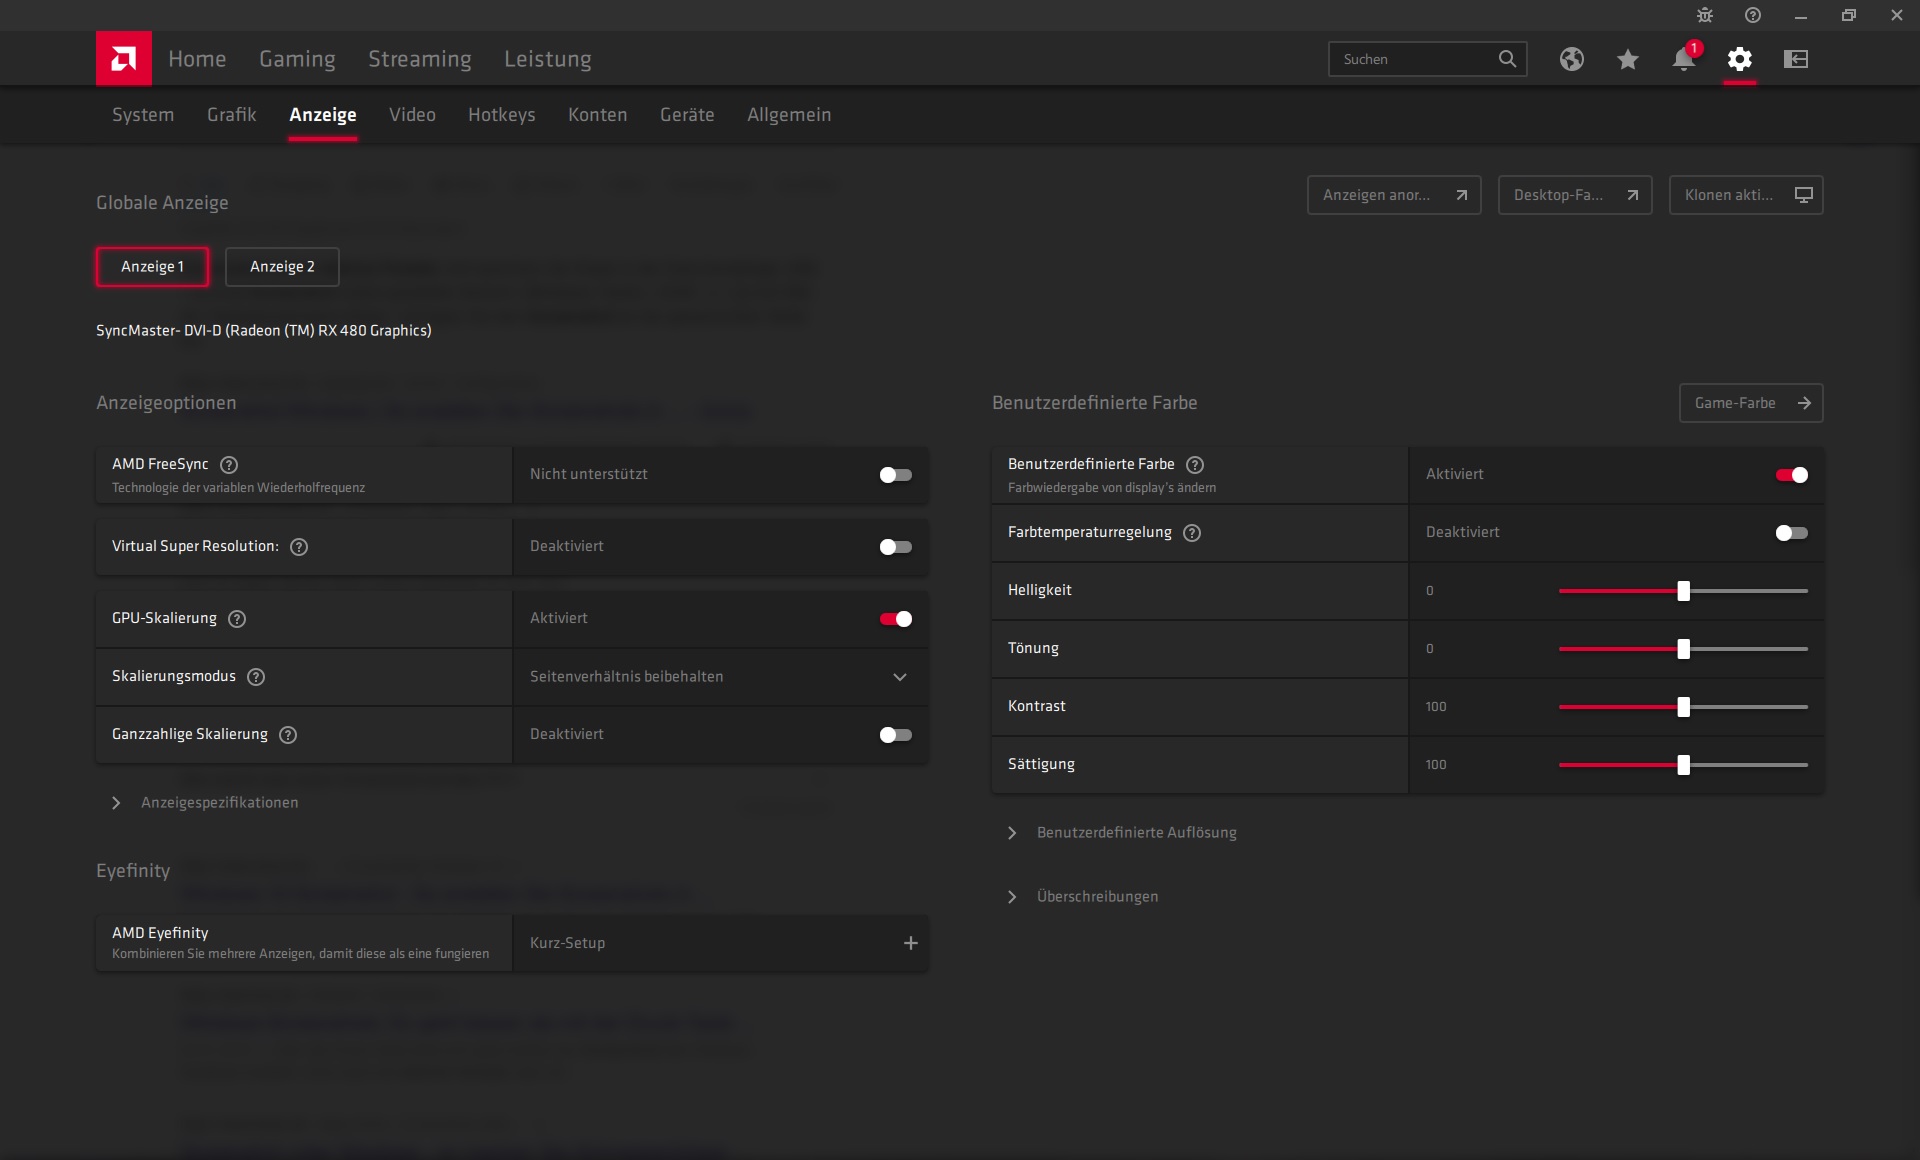Open the Leistung tab
The image size is (1920, 1160).
point(548,59)
